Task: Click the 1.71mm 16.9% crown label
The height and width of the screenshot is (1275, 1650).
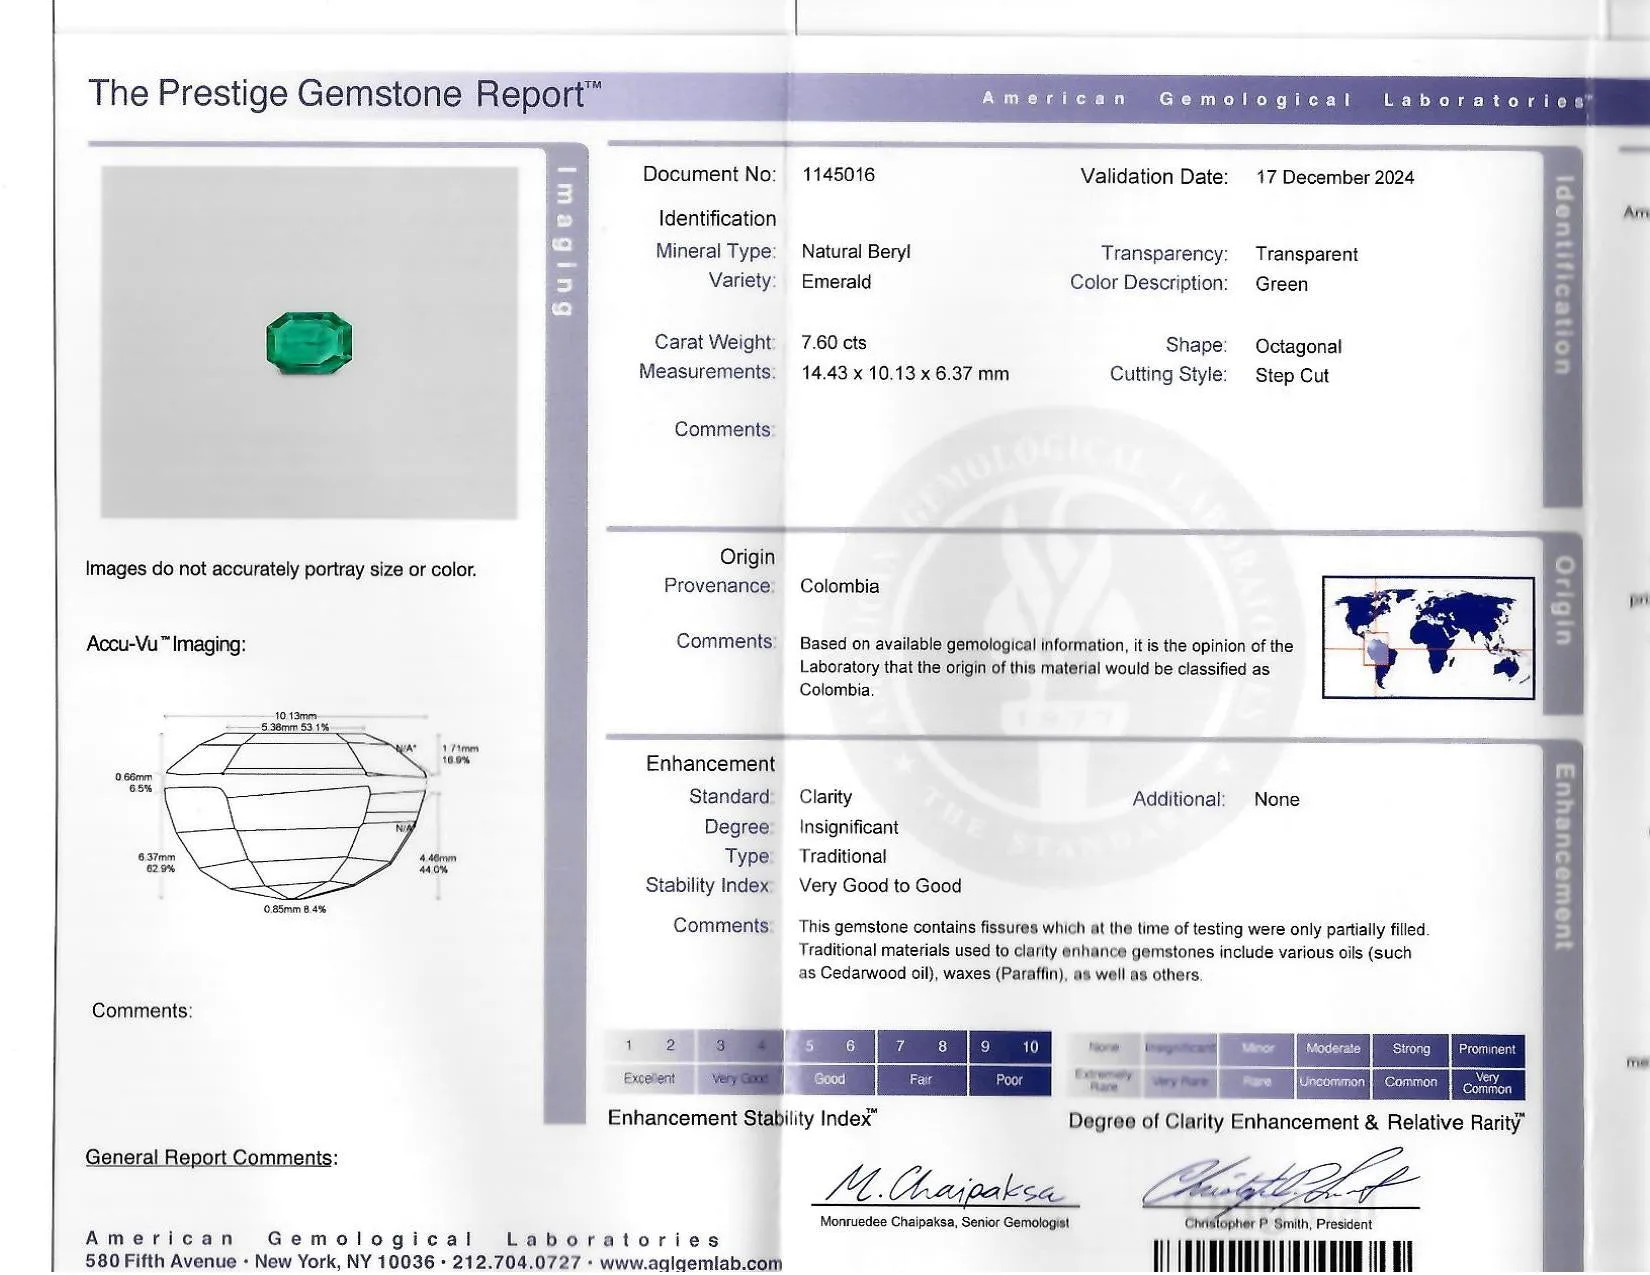Action: tap(460, 754)
